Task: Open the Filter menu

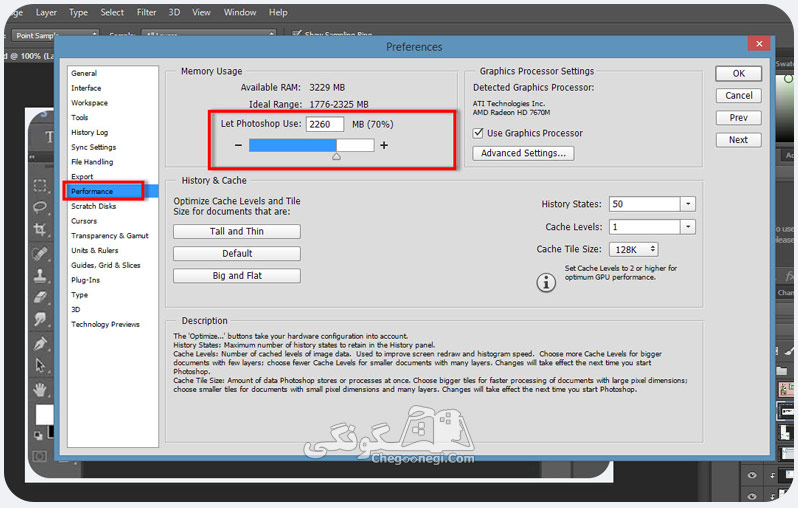Action: point(147,12)
